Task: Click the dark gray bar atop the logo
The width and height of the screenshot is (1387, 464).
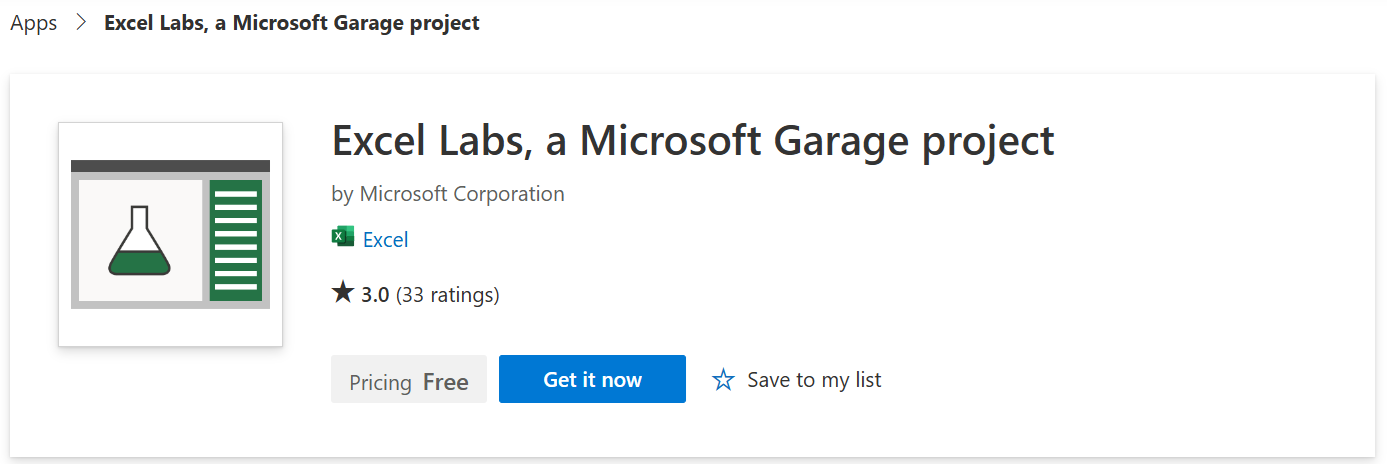Action: click(x=170, y=166)
